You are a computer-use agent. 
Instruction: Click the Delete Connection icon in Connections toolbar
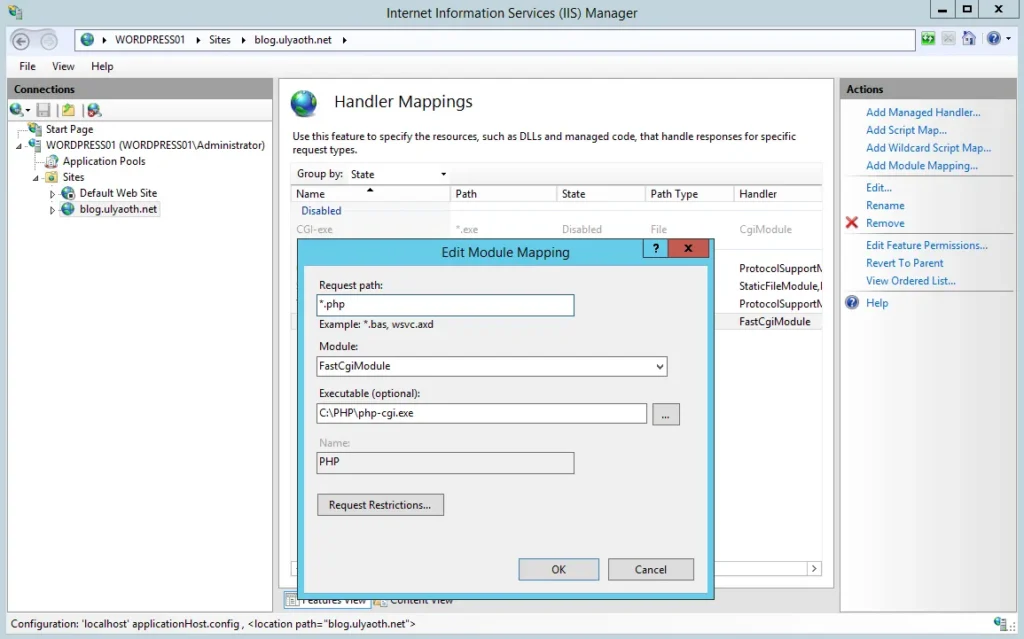coord(94,110)
